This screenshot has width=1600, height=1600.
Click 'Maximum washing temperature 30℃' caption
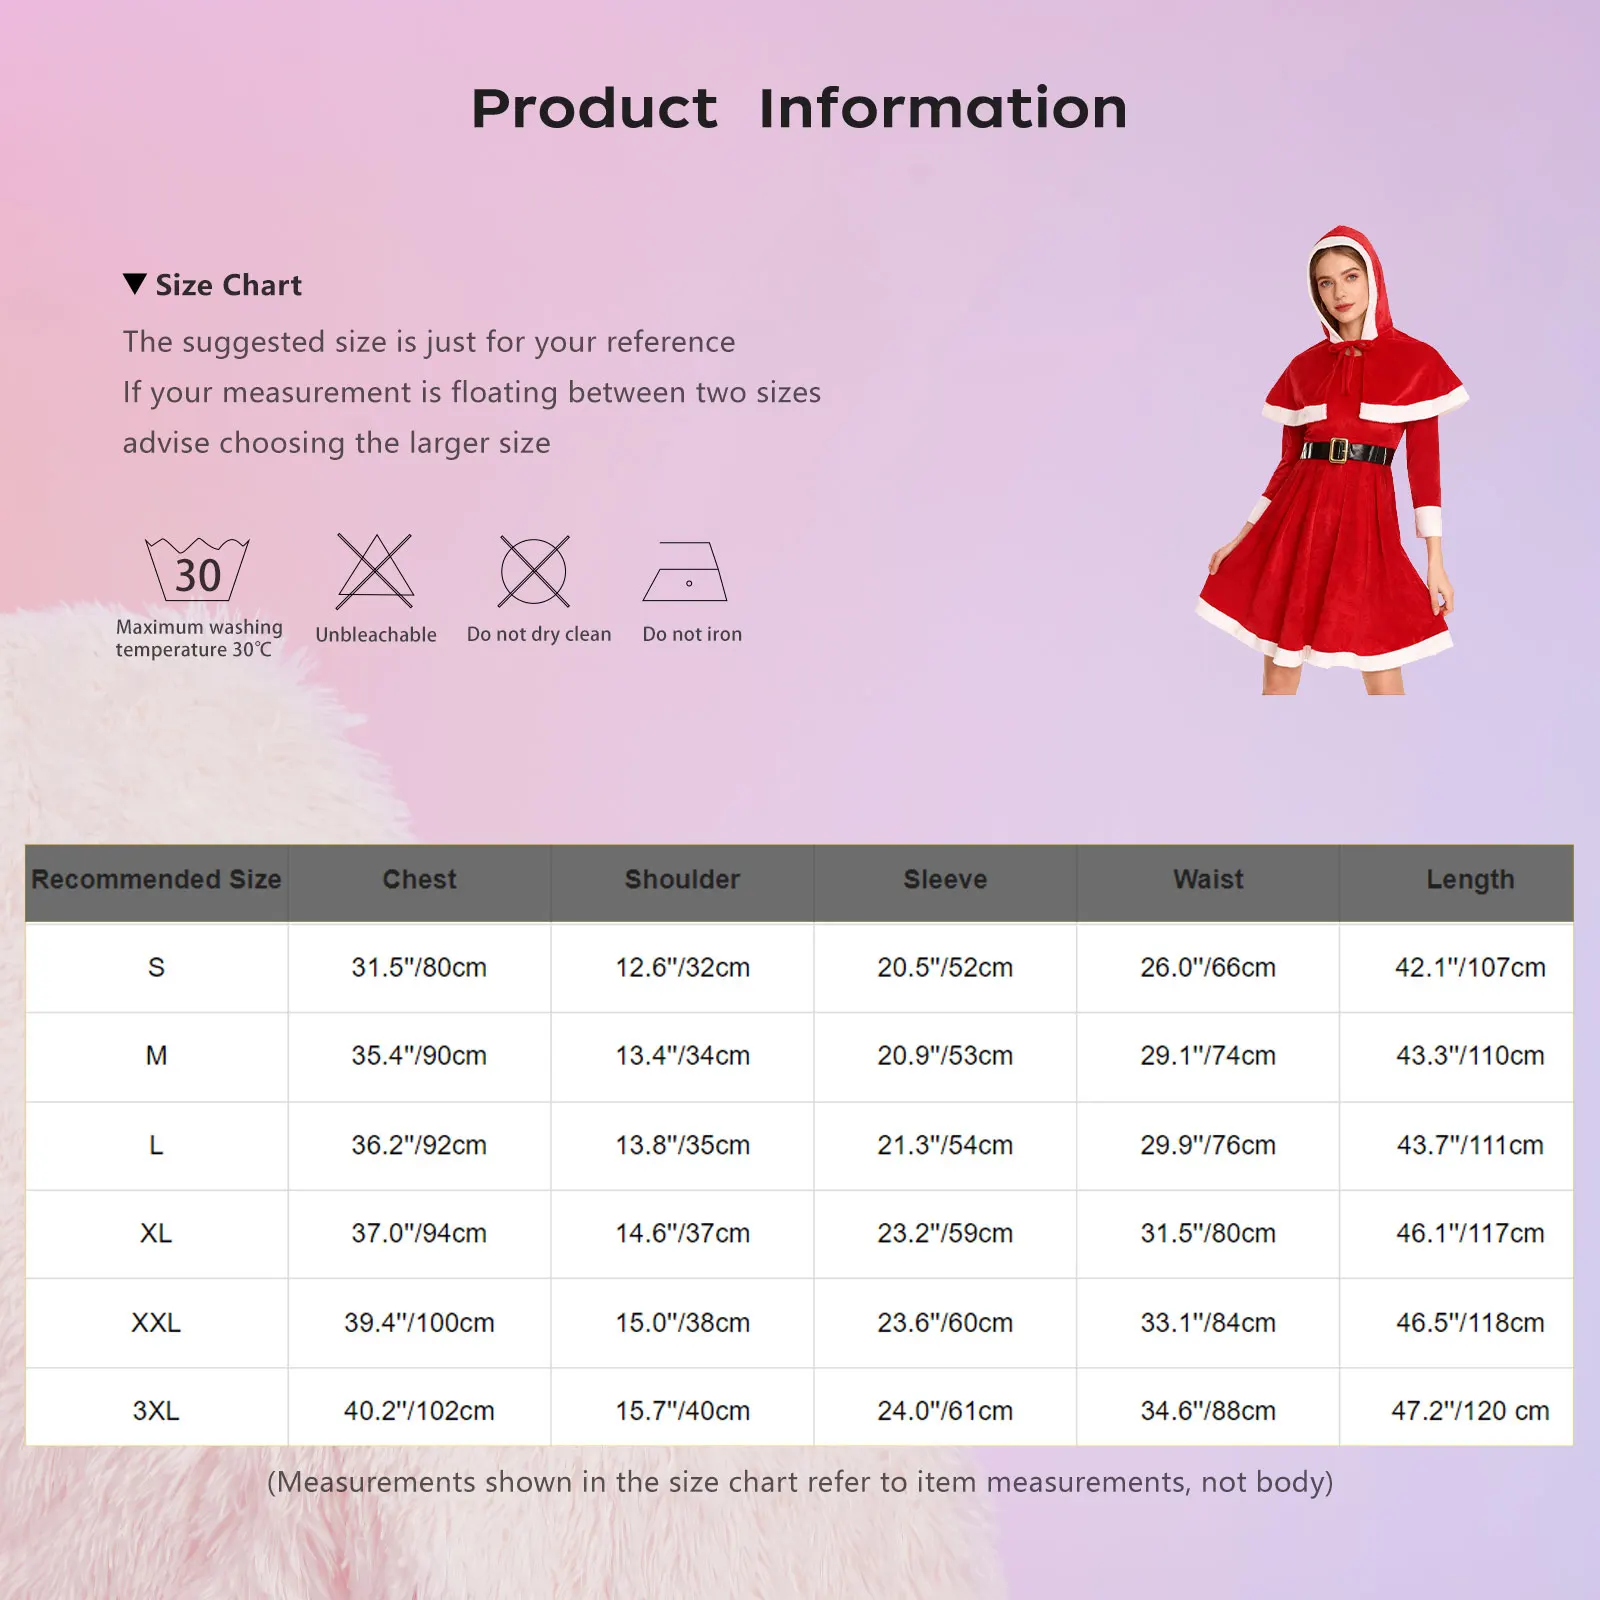(199, 638)
